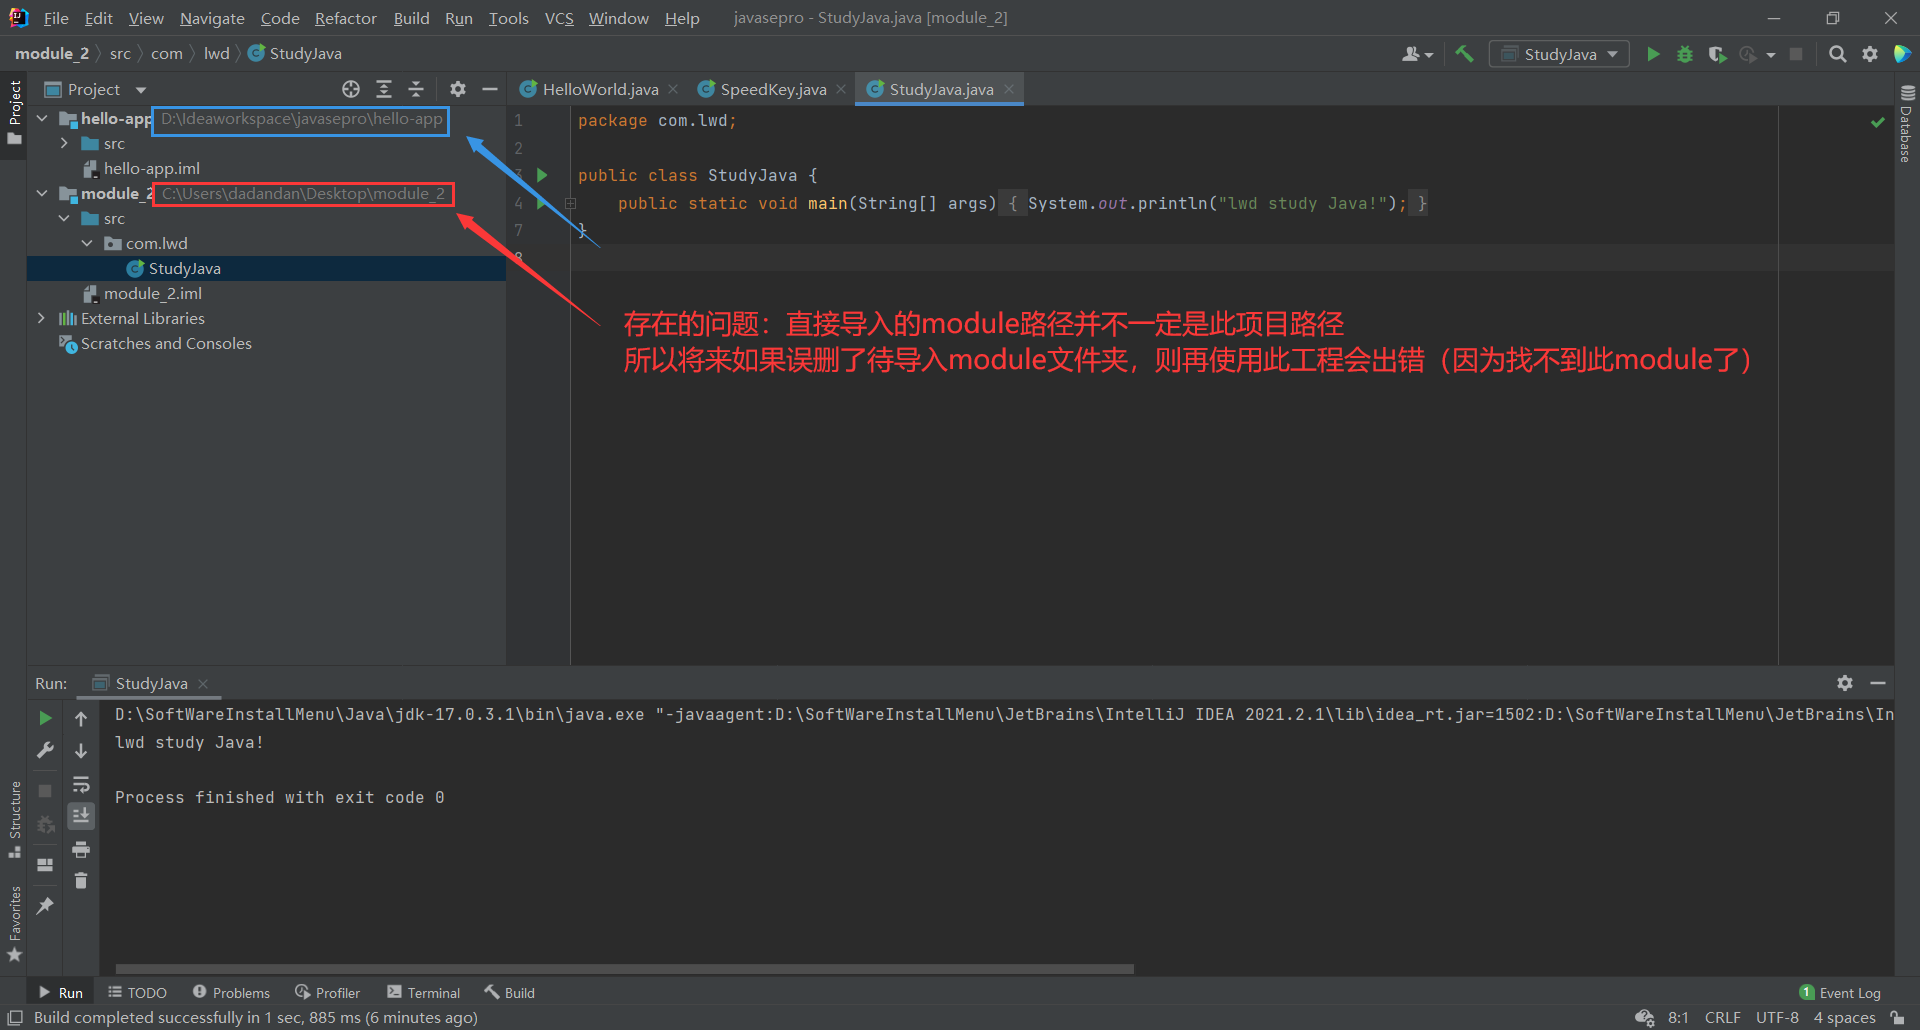Image resolution: width=1920 pixels, height=1030 pixels.
Task: Start debugging with the bug icon
Action: tap(1685, 54)
